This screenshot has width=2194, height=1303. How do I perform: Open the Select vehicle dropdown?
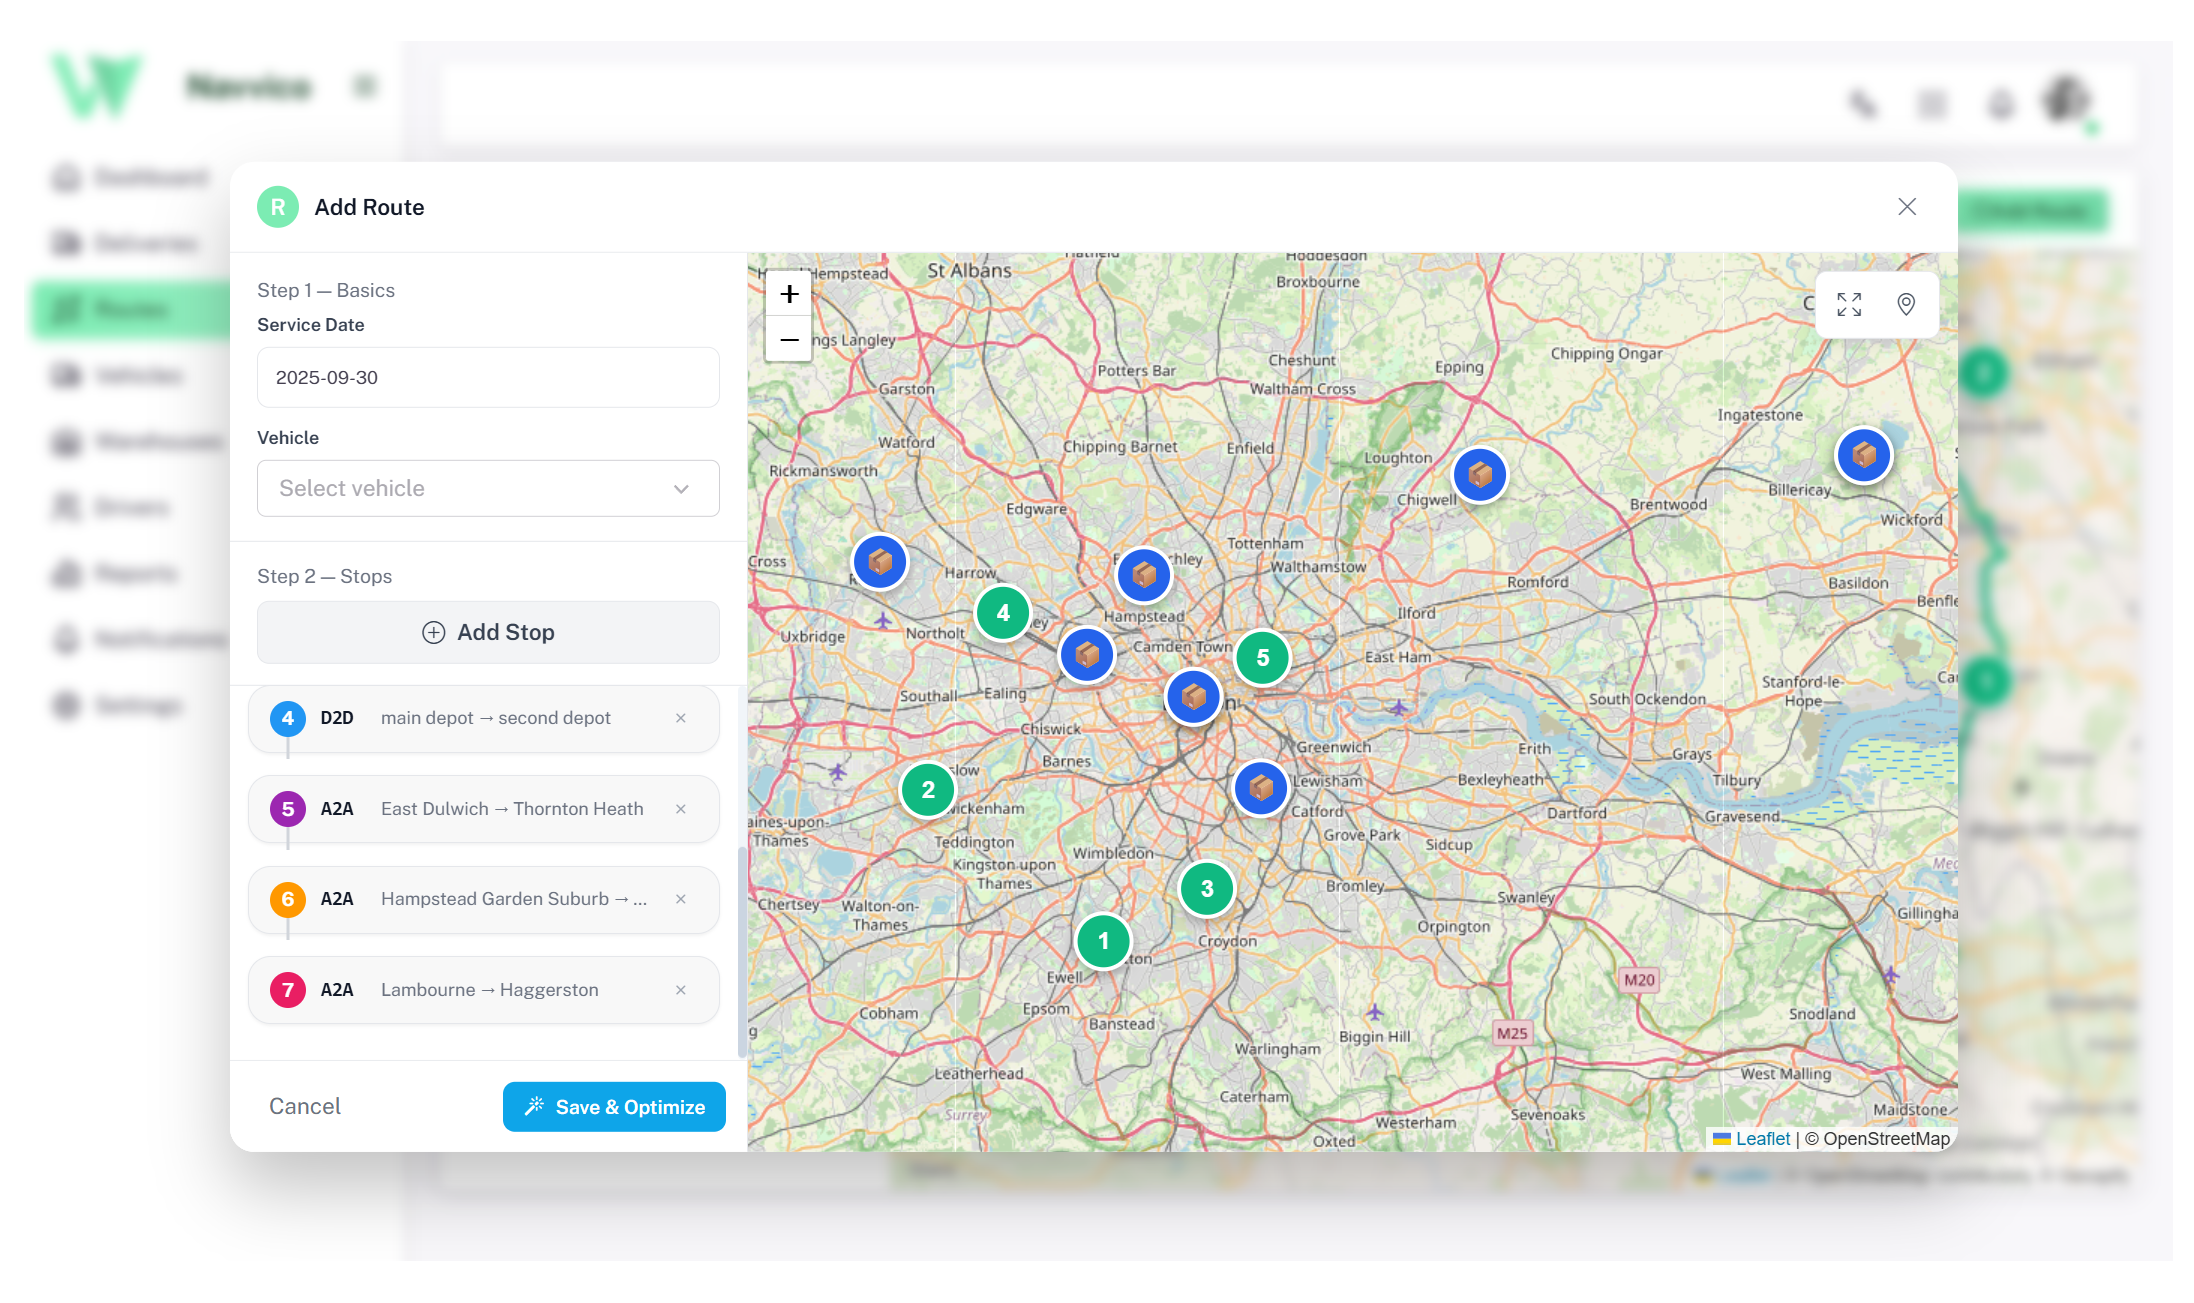click(488, 488)
